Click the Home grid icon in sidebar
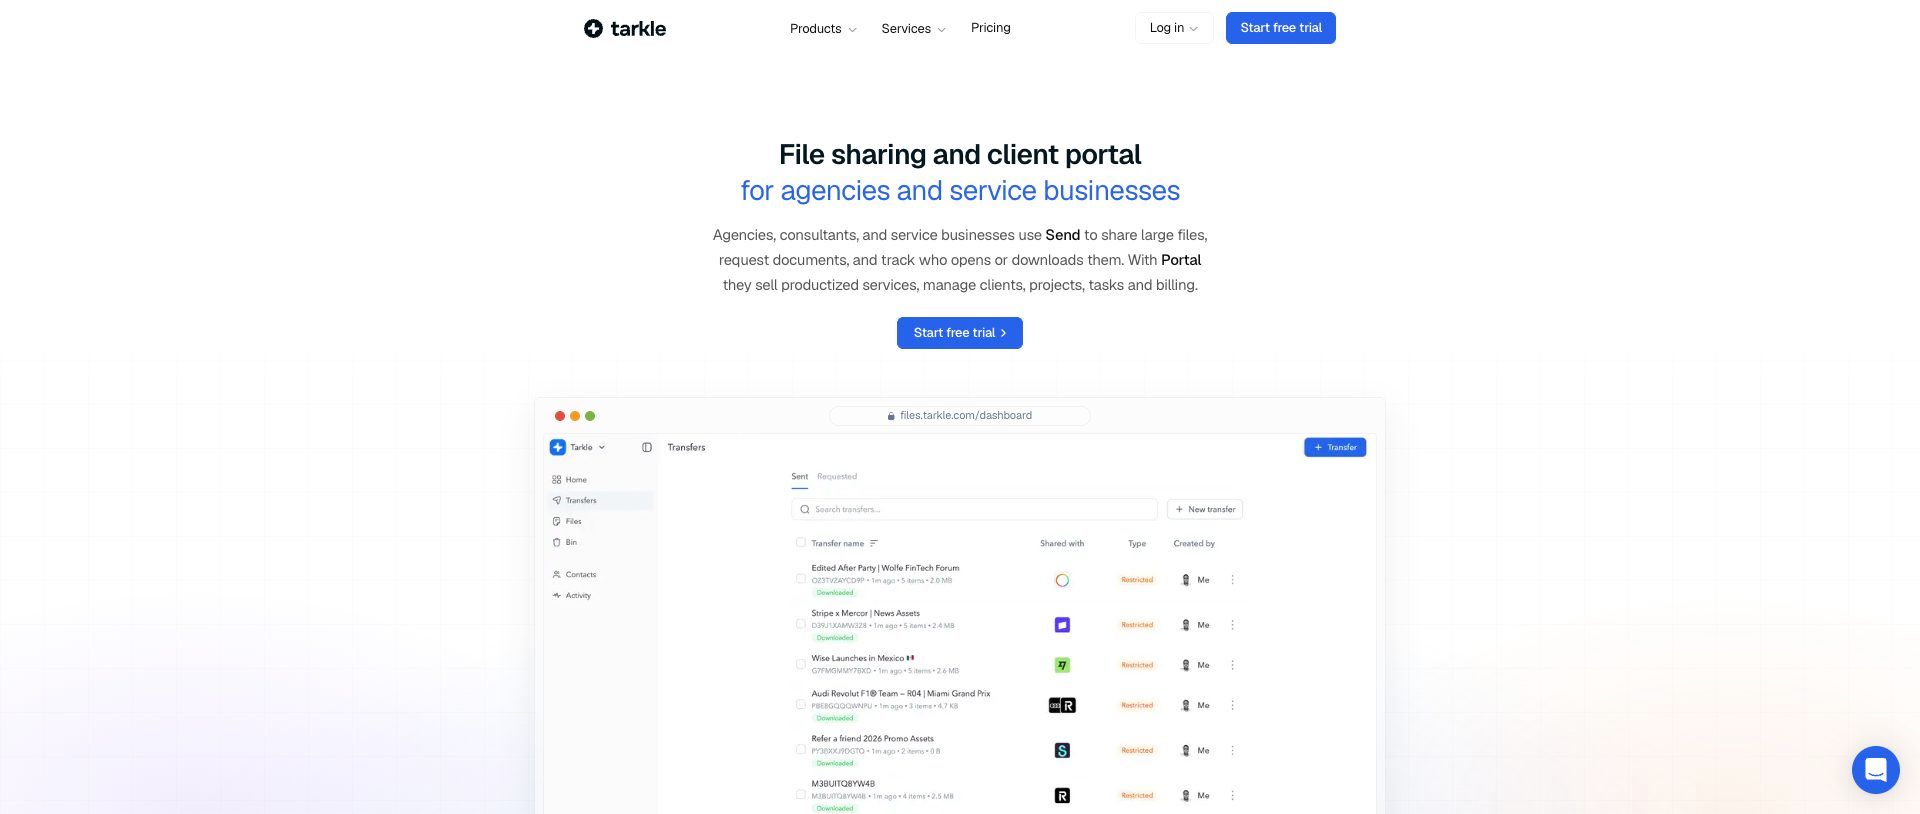The image size is (1920, 814). click(x=556, y=480)
